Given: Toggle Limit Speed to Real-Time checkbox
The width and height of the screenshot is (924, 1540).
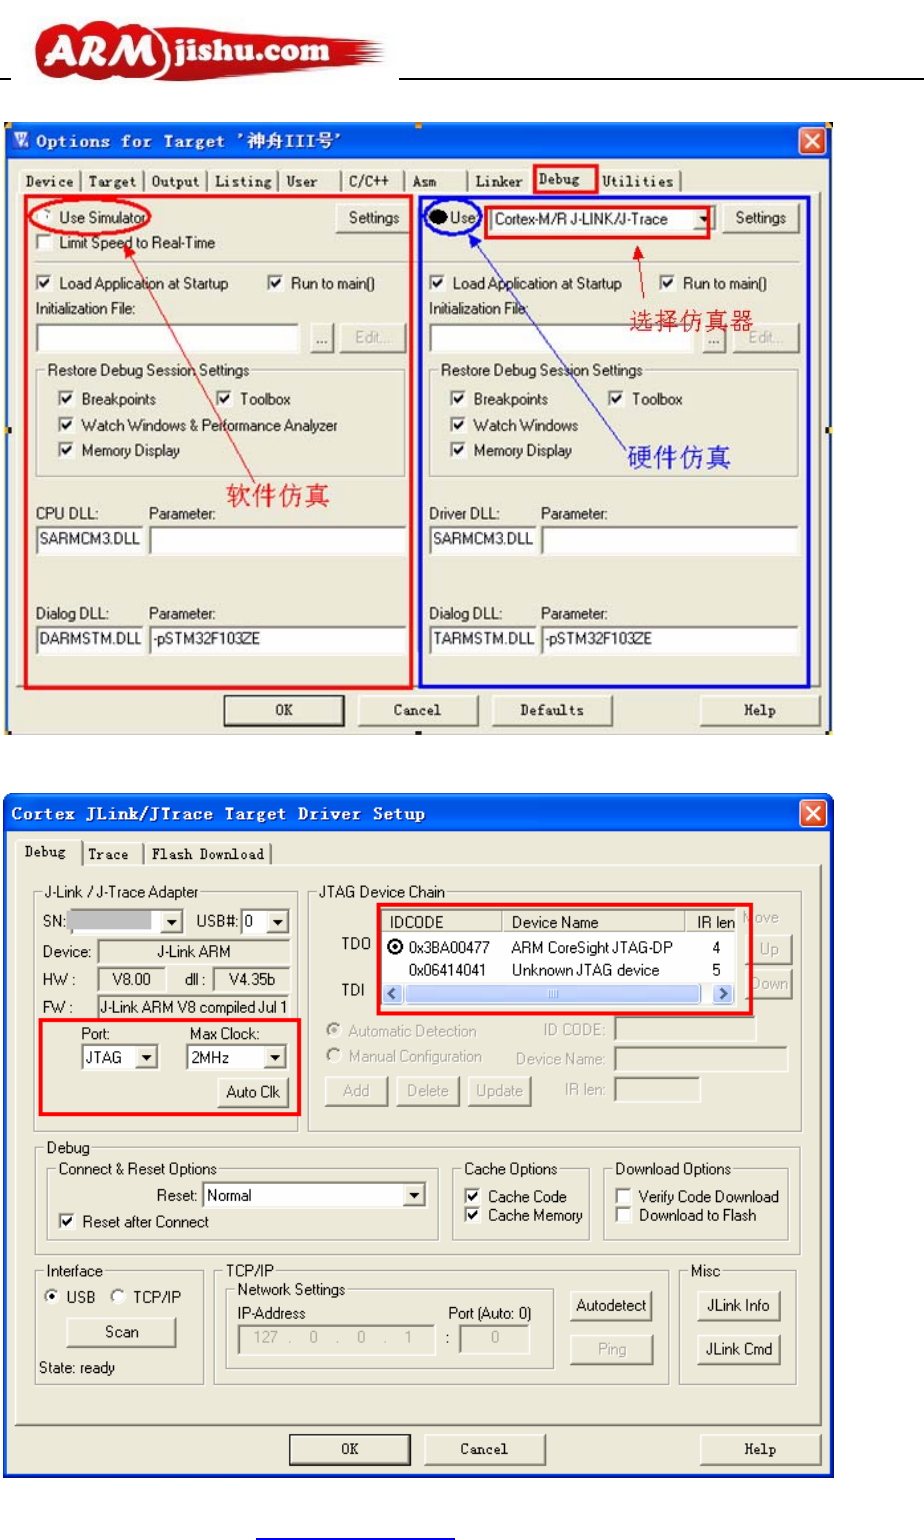Looking at the screenshot, I should click(x=44, y=243).
